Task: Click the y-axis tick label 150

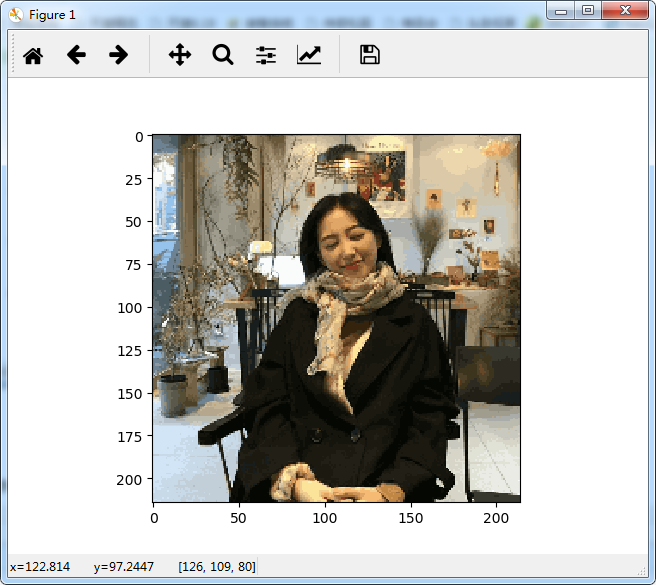Action: point(130,394)
